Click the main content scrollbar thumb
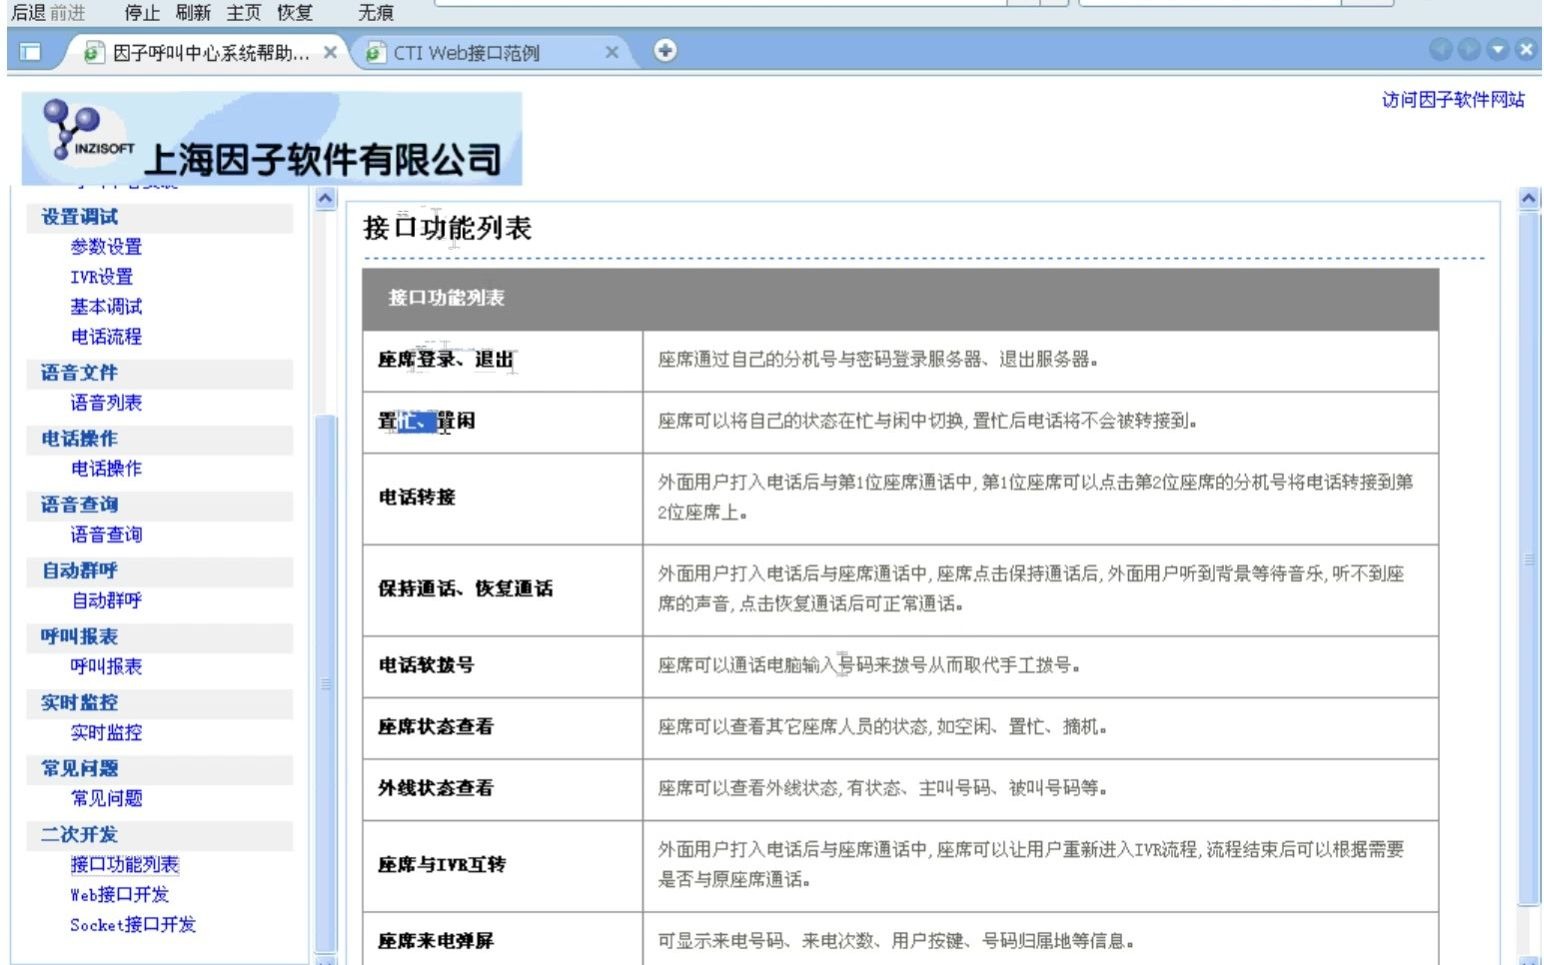Viewport: 1544px width, 965px height. tap(1529, 559)
